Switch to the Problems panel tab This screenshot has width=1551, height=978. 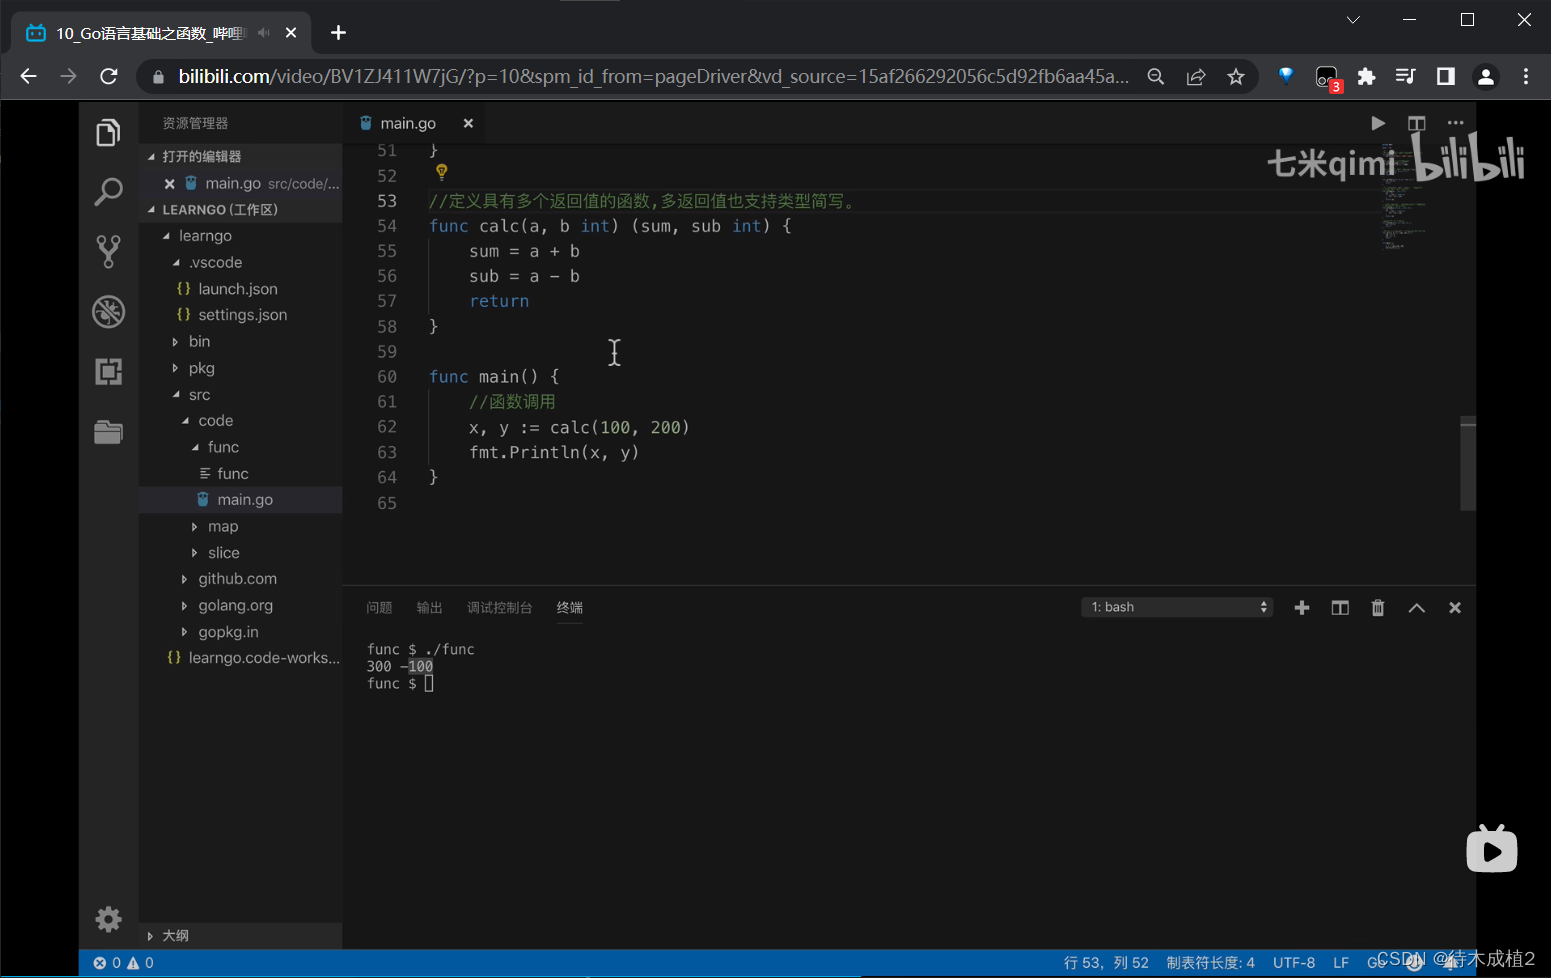[x=379, y=607]
